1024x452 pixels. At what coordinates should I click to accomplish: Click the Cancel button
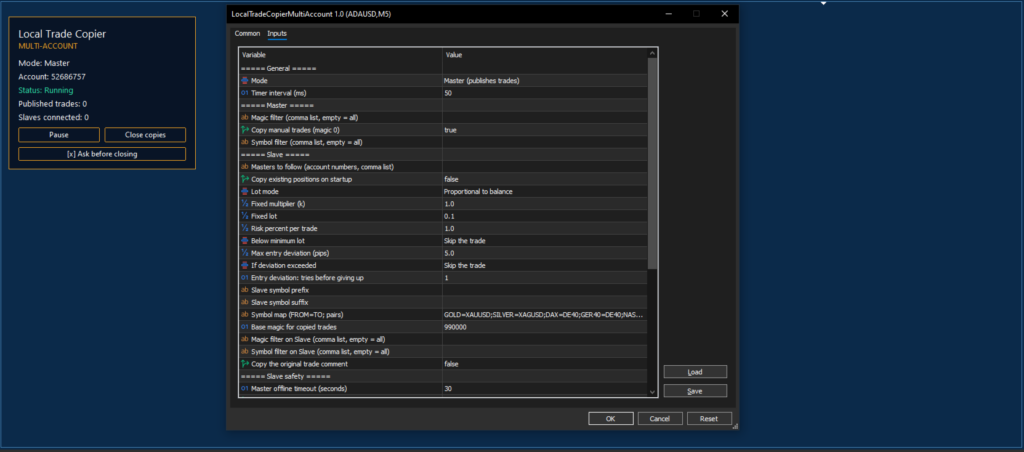click(660, 419)
